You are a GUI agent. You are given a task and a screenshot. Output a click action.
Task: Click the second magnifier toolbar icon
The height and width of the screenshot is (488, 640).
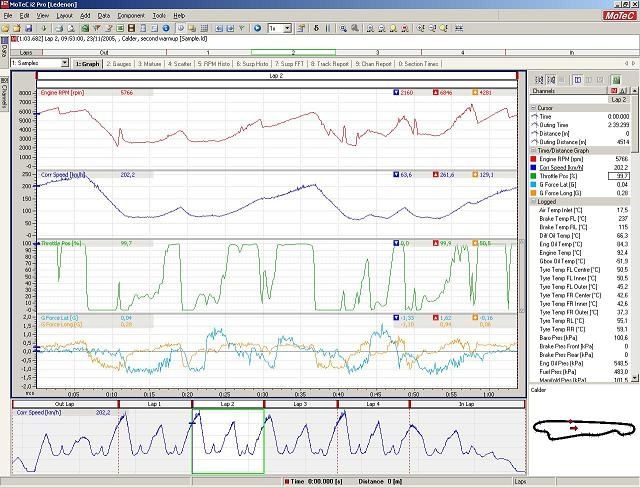pos(355,28)
